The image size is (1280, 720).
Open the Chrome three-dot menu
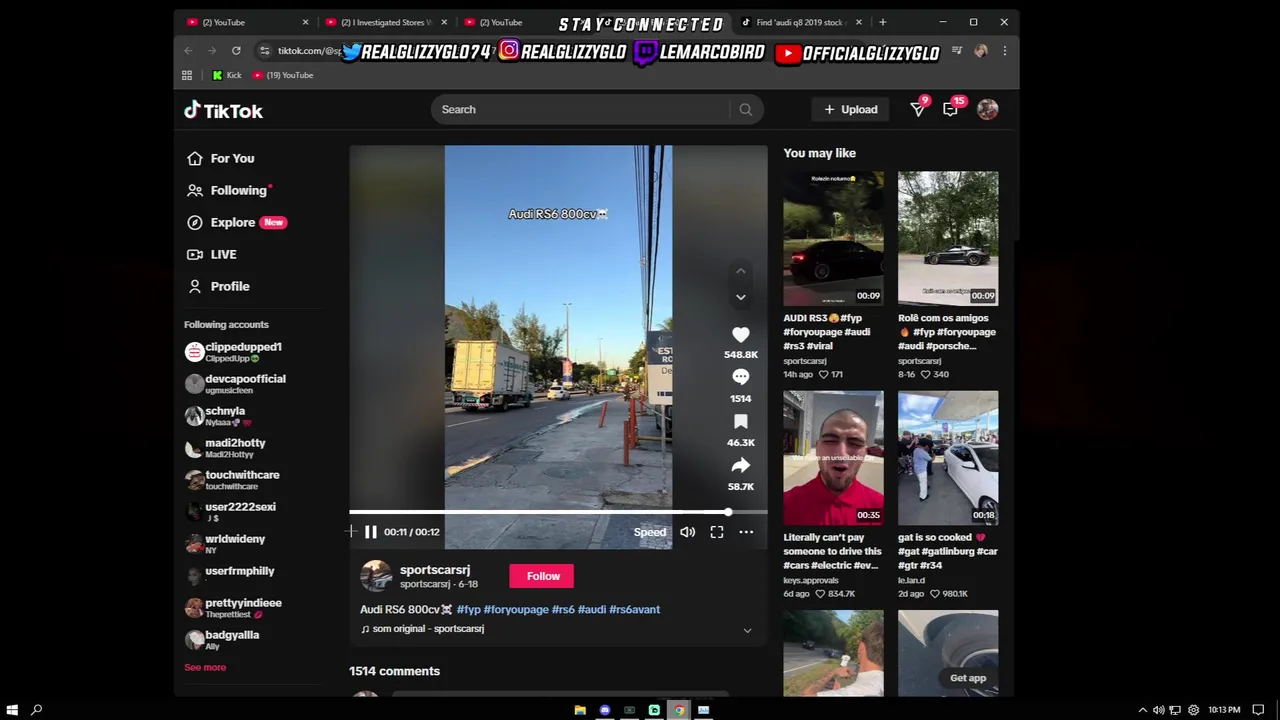(x=1004, y=51)
